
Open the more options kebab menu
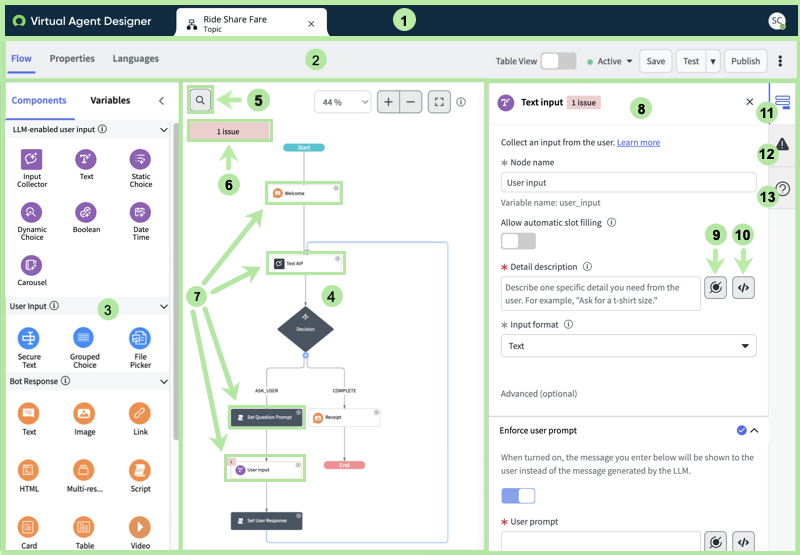click(780, 61)
